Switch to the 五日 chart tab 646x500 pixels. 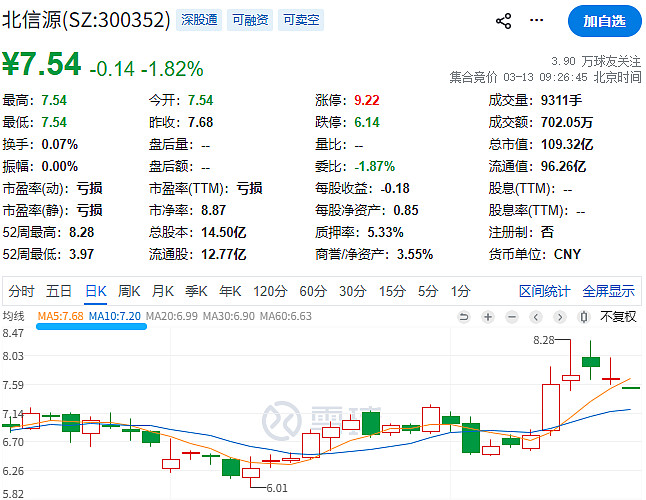[59, 291]
